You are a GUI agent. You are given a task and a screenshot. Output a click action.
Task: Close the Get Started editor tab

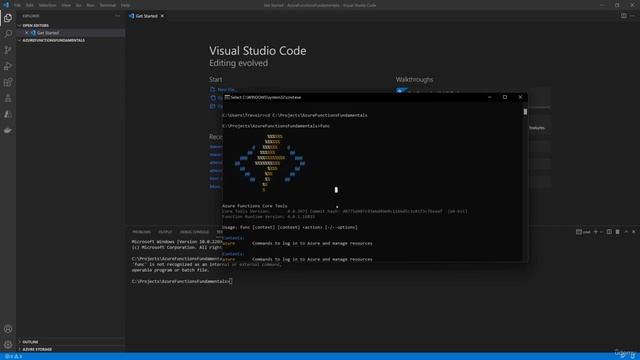coord(162,16)
